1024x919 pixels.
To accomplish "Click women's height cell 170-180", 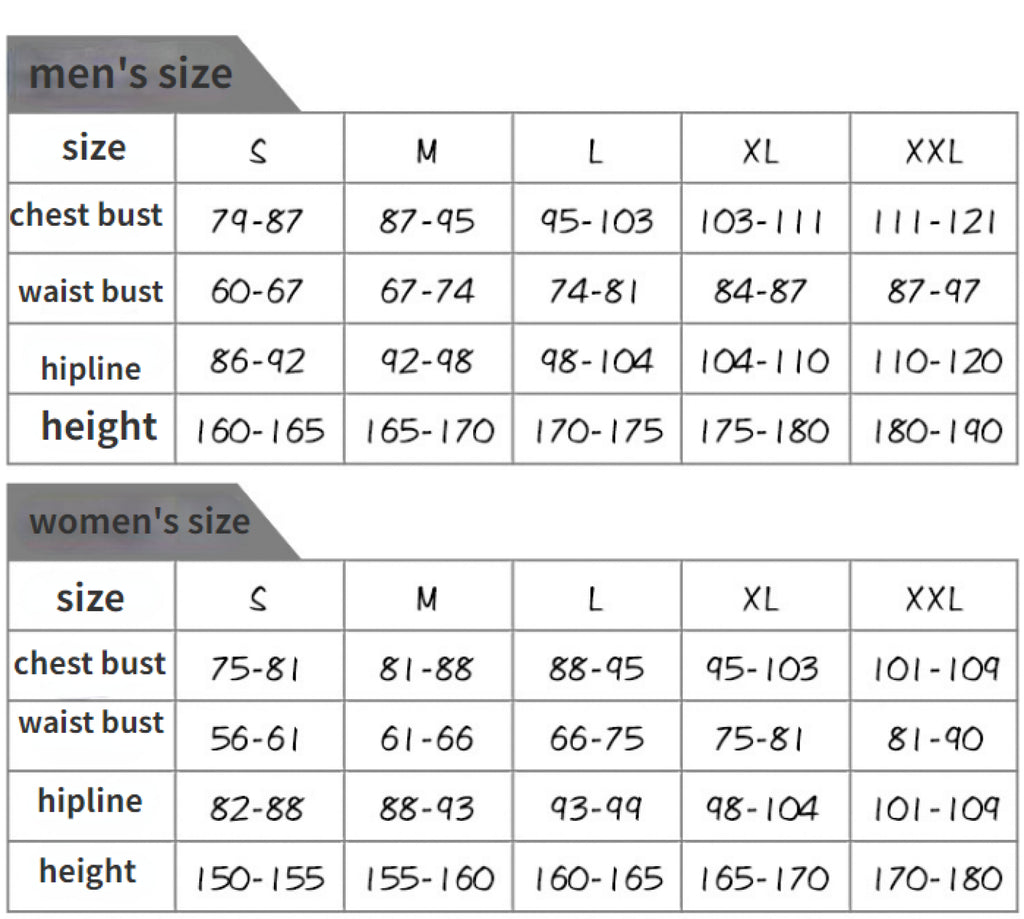I will pyautogui.click(x=936, y=879).
